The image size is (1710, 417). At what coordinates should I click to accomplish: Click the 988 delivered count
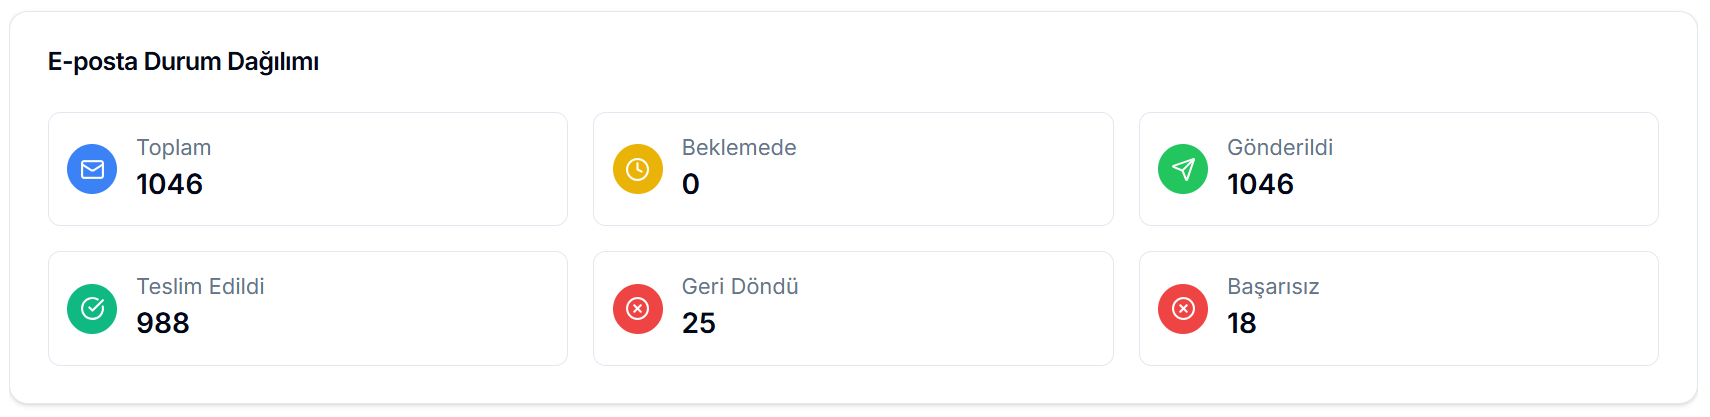pyautogui.click(x=163, y=323)
